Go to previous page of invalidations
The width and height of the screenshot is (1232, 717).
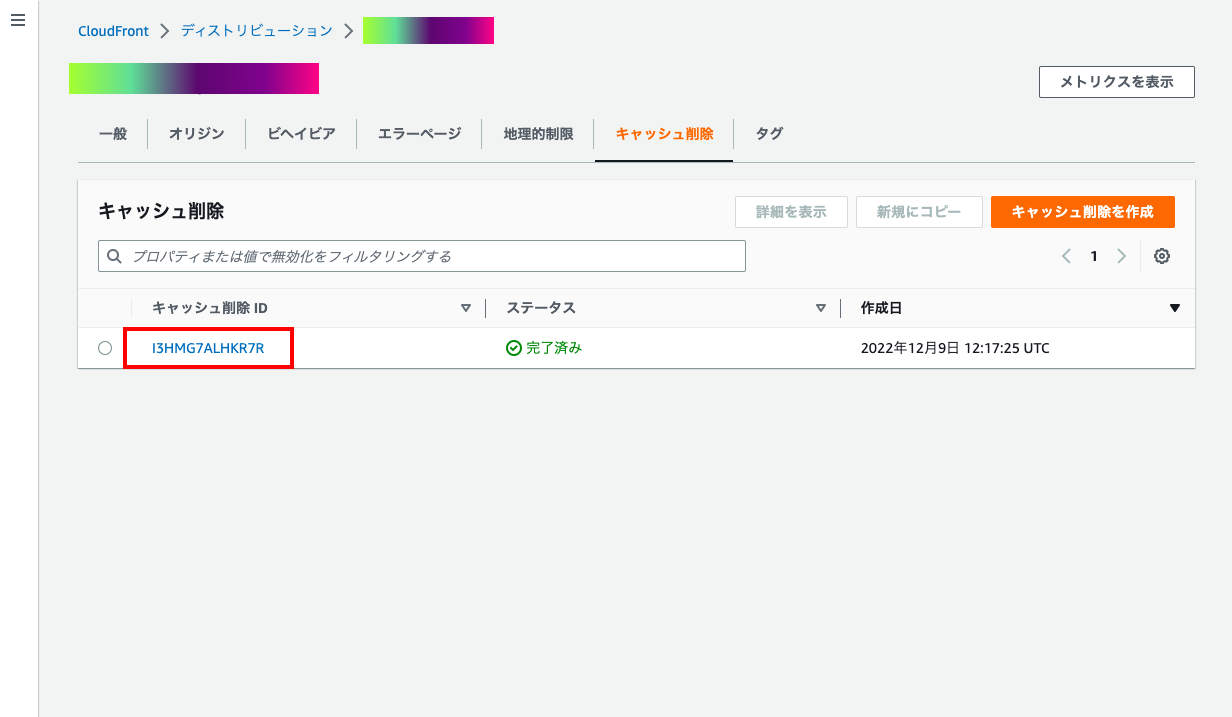(x=1066, y=256)
